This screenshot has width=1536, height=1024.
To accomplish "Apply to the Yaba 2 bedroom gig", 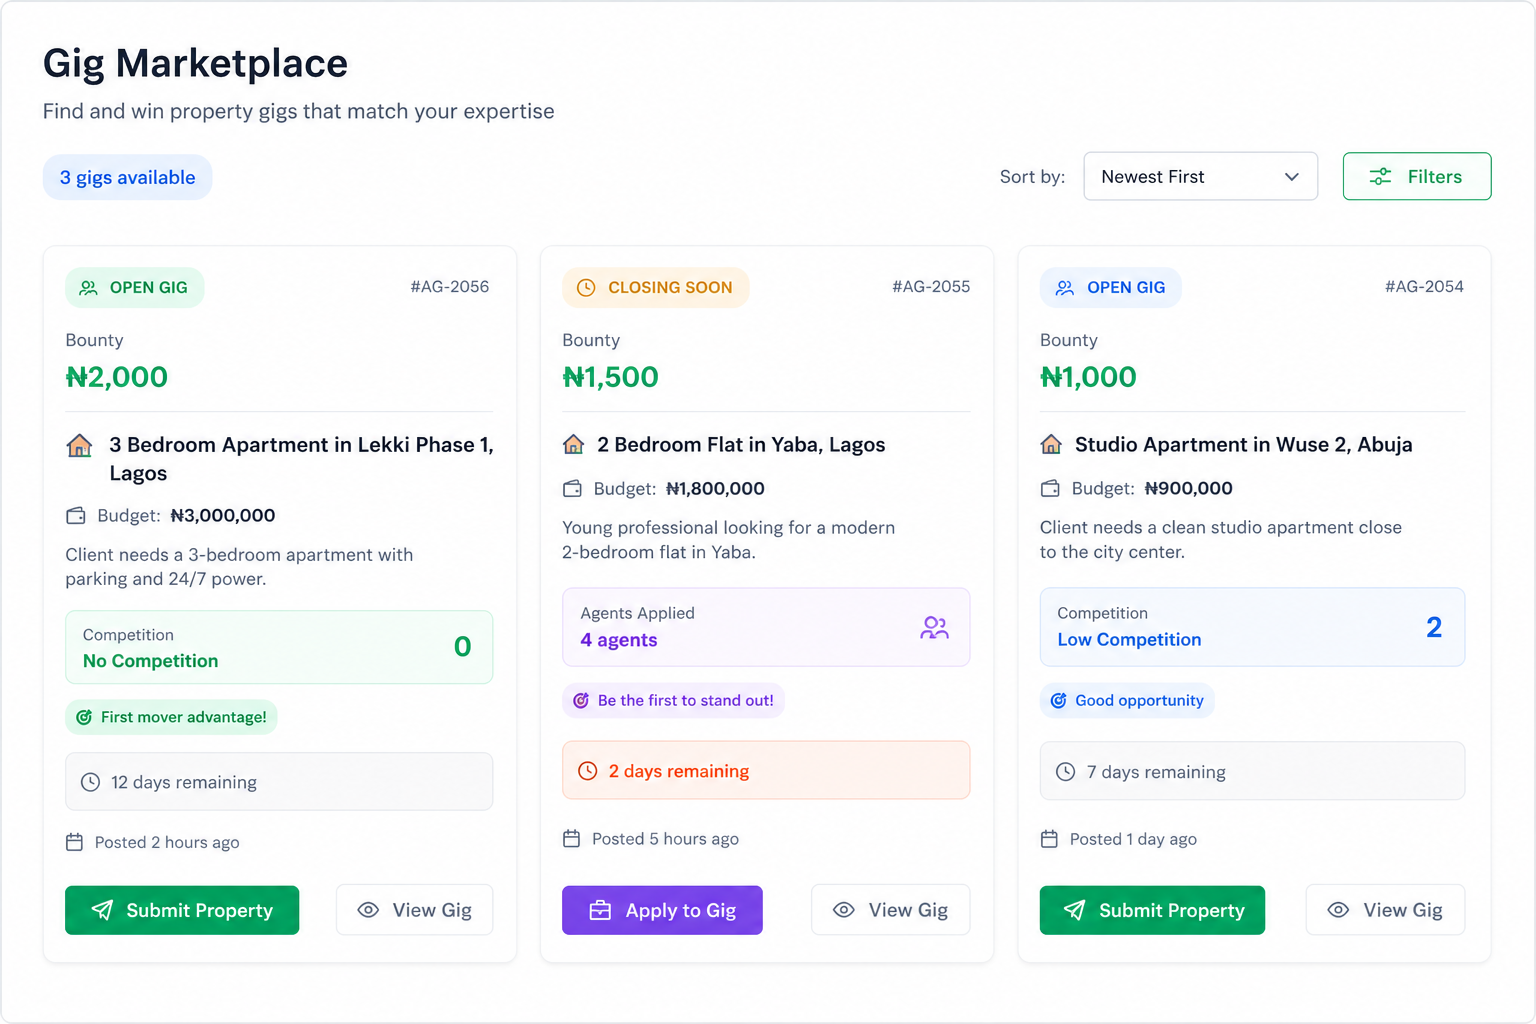I will 662,910.
